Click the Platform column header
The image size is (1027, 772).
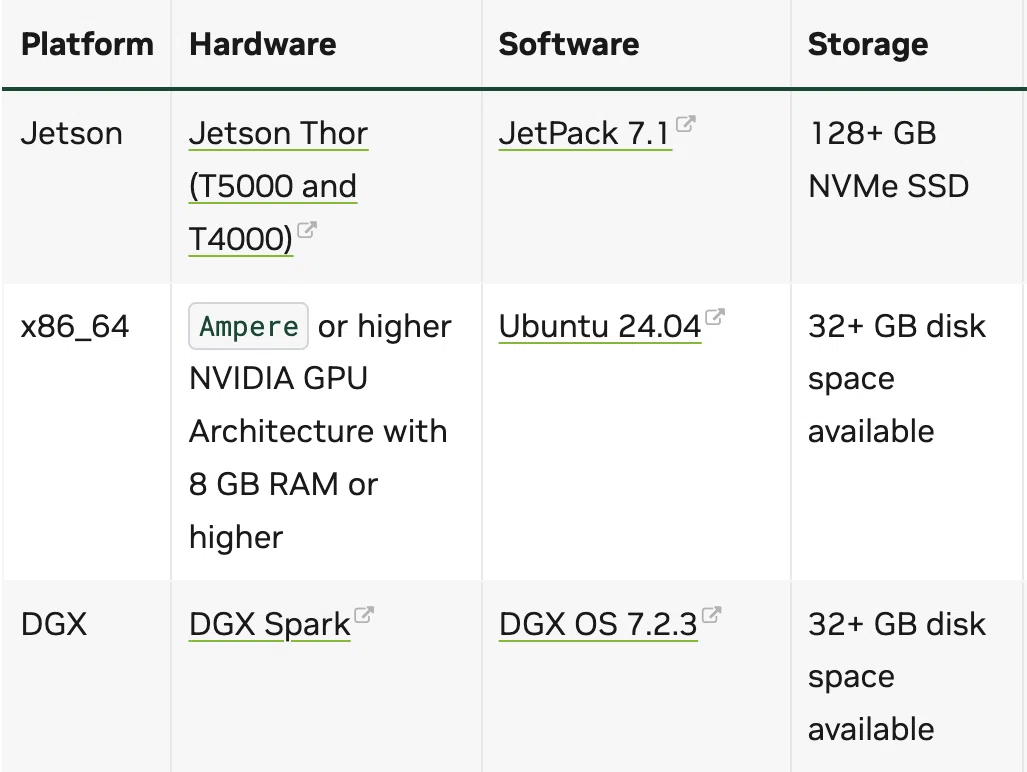pos(87,45)
